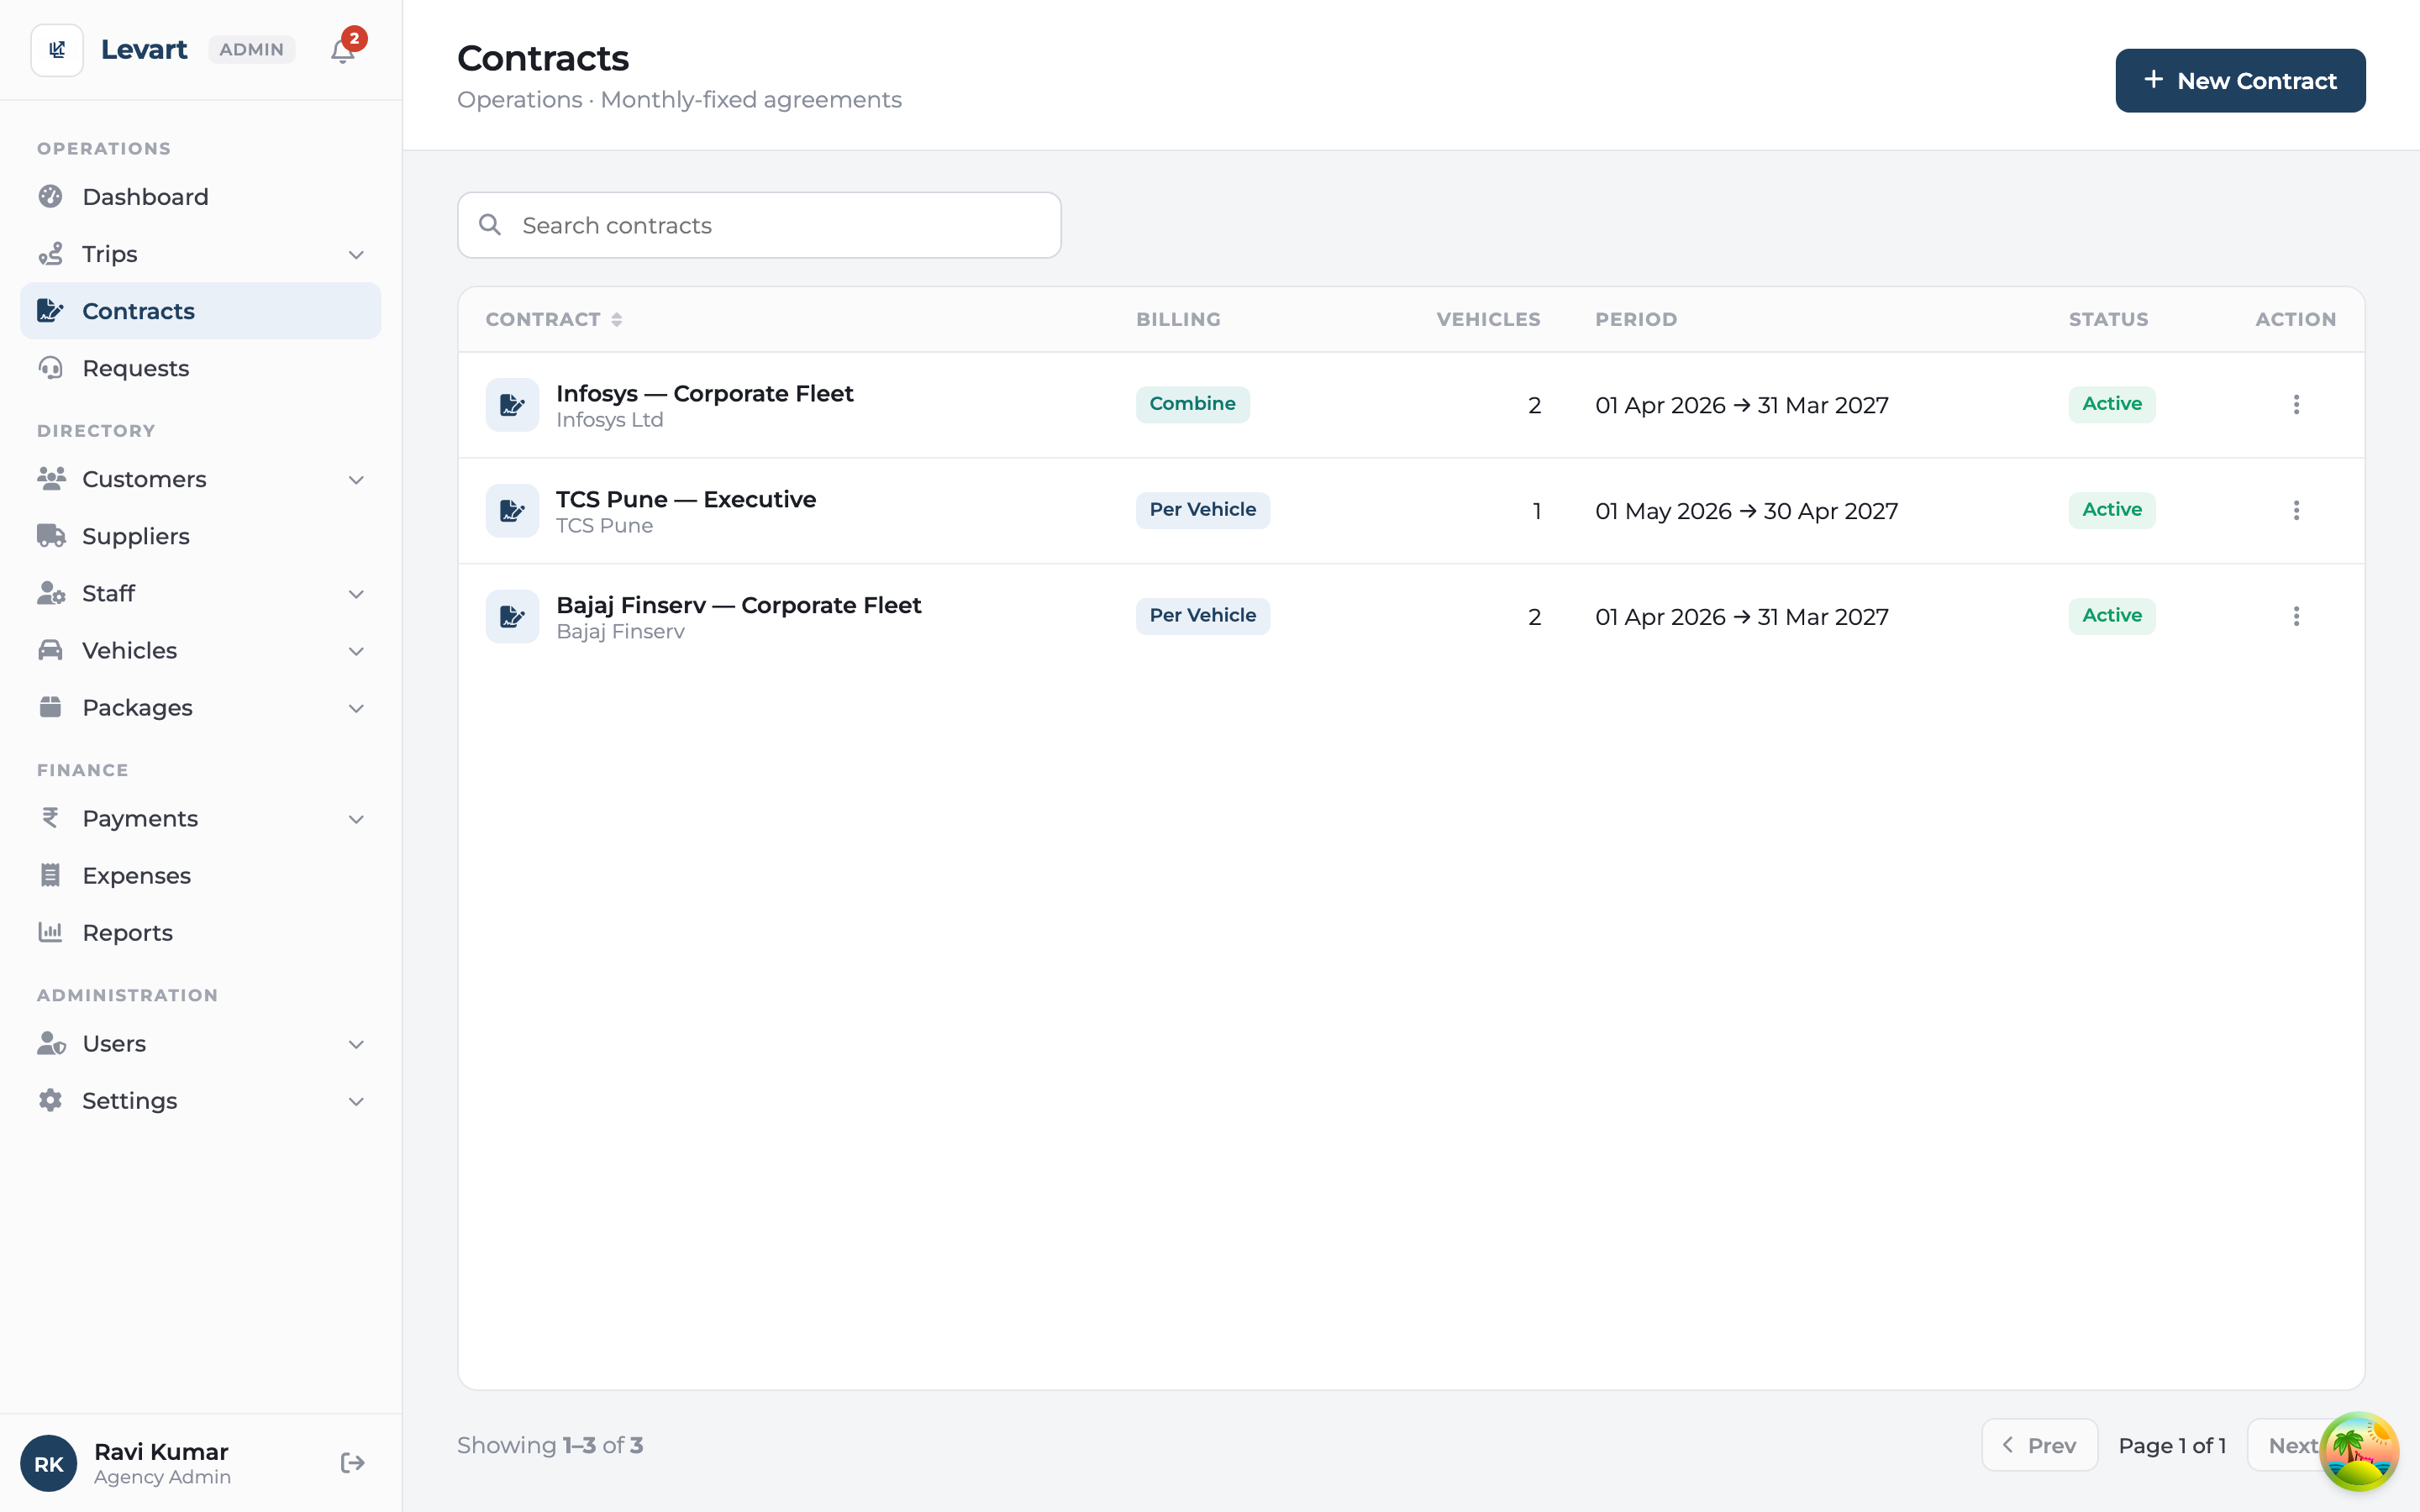Open actions menu for TCS Pune contract
The height and width of the screenshot is (1512, 2420).
[x=2296, y=510]
